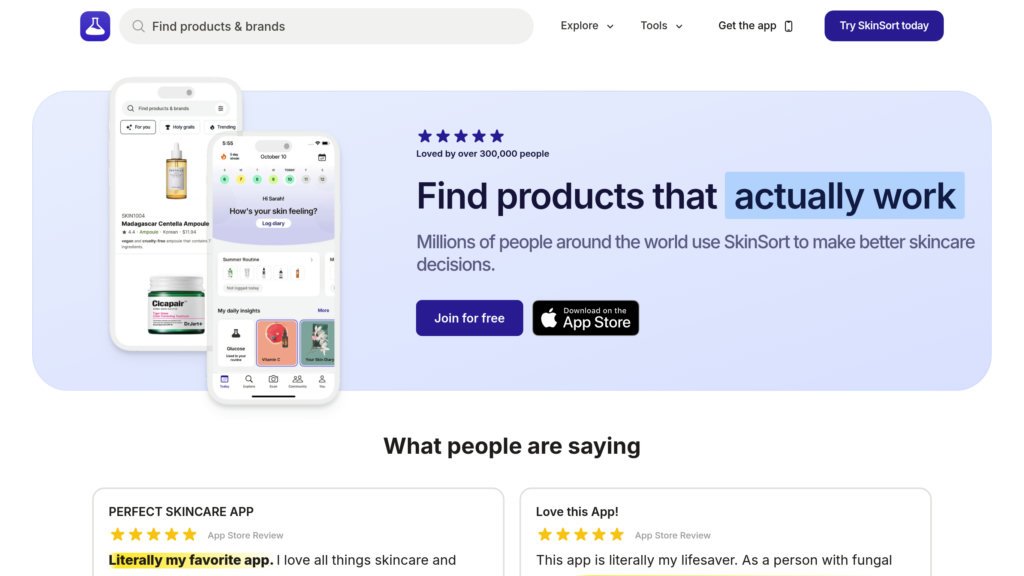Select the Holy grails tab in phone mockup
1024x576 pixels.
(180, 127)
